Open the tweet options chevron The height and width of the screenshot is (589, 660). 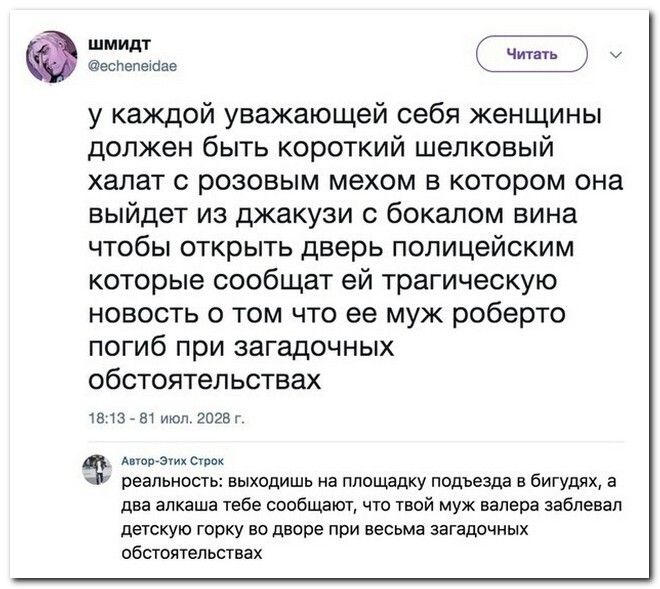(613, 53)
